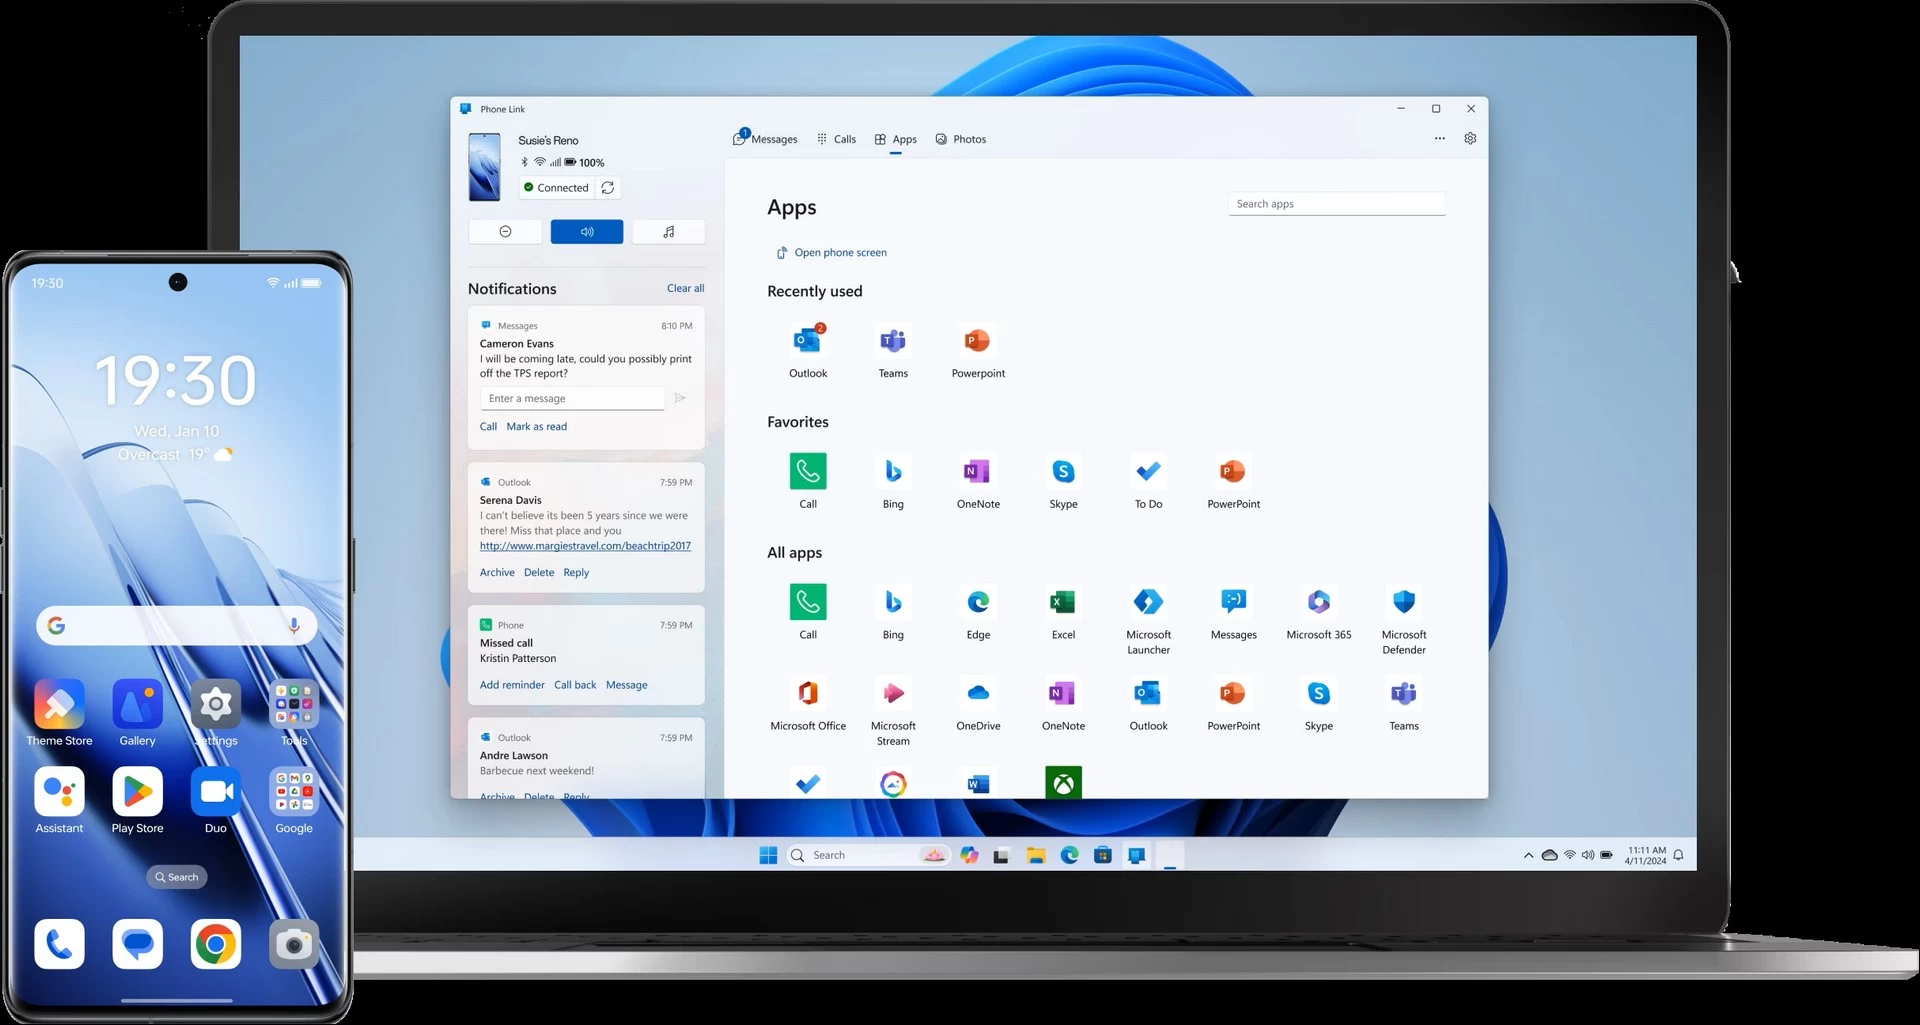The width and height of the screenshot is (1920, 1025).
Task: Refresh the phone connection
Action: click(x=607, y=188)
